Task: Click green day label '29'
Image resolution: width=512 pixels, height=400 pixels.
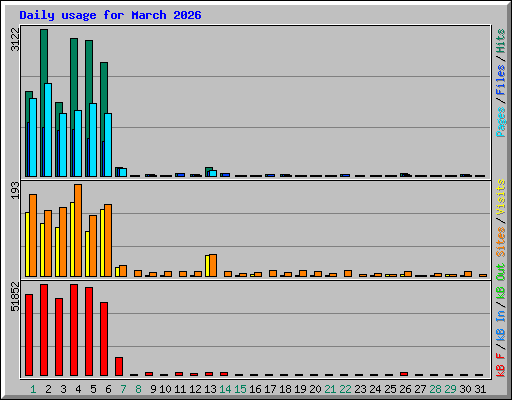Action: 450,389
